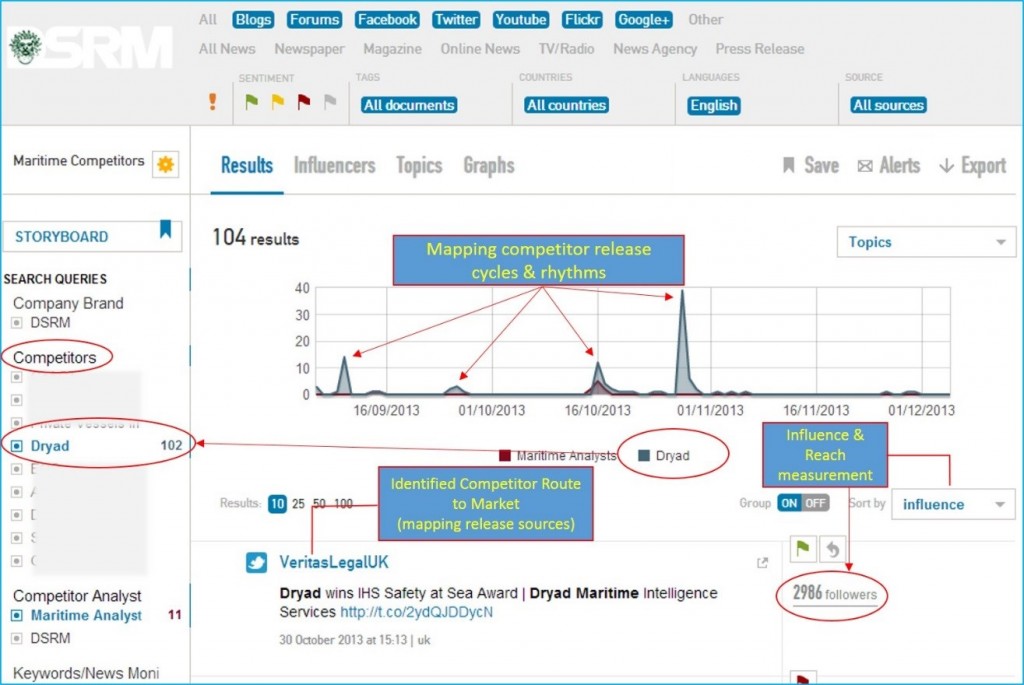This screenshot has height=685, width=1024.
Task: Click the Keywords/News Moni heading
Action: pos(86,673)
